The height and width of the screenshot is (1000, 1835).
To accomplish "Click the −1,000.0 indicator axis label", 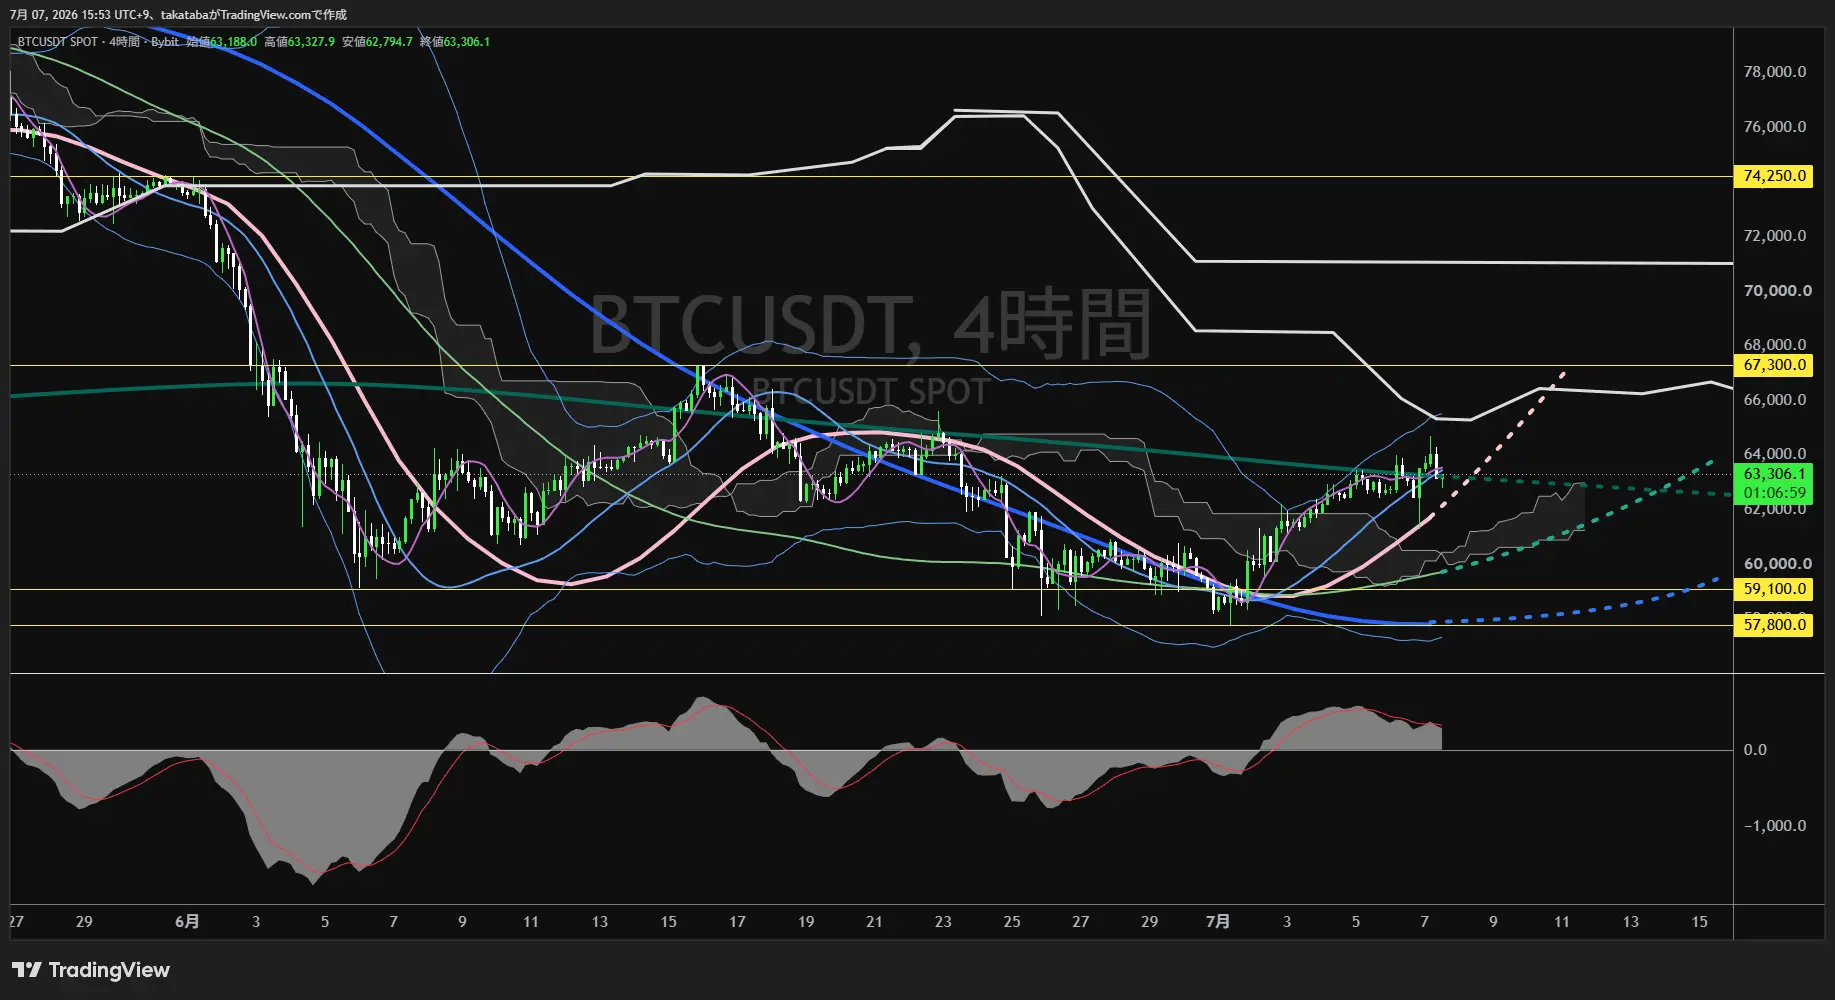I will (1775, 826).
